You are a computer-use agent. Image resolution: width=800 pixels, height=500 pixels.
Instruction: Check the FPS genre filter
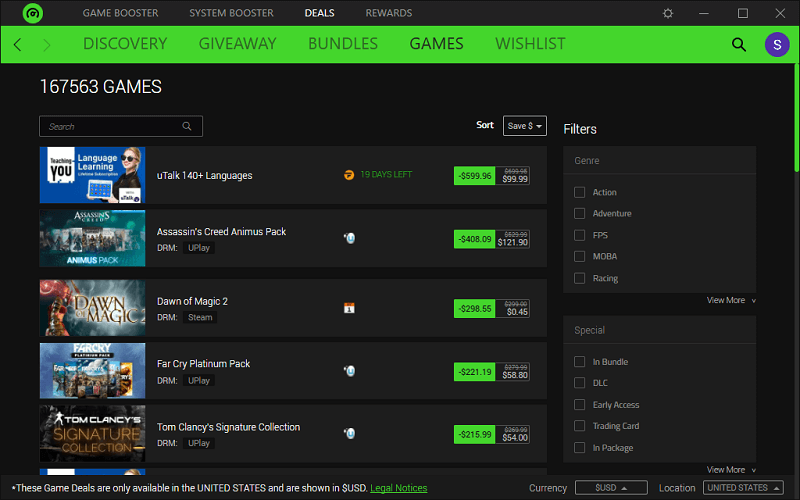click(580, 235)
